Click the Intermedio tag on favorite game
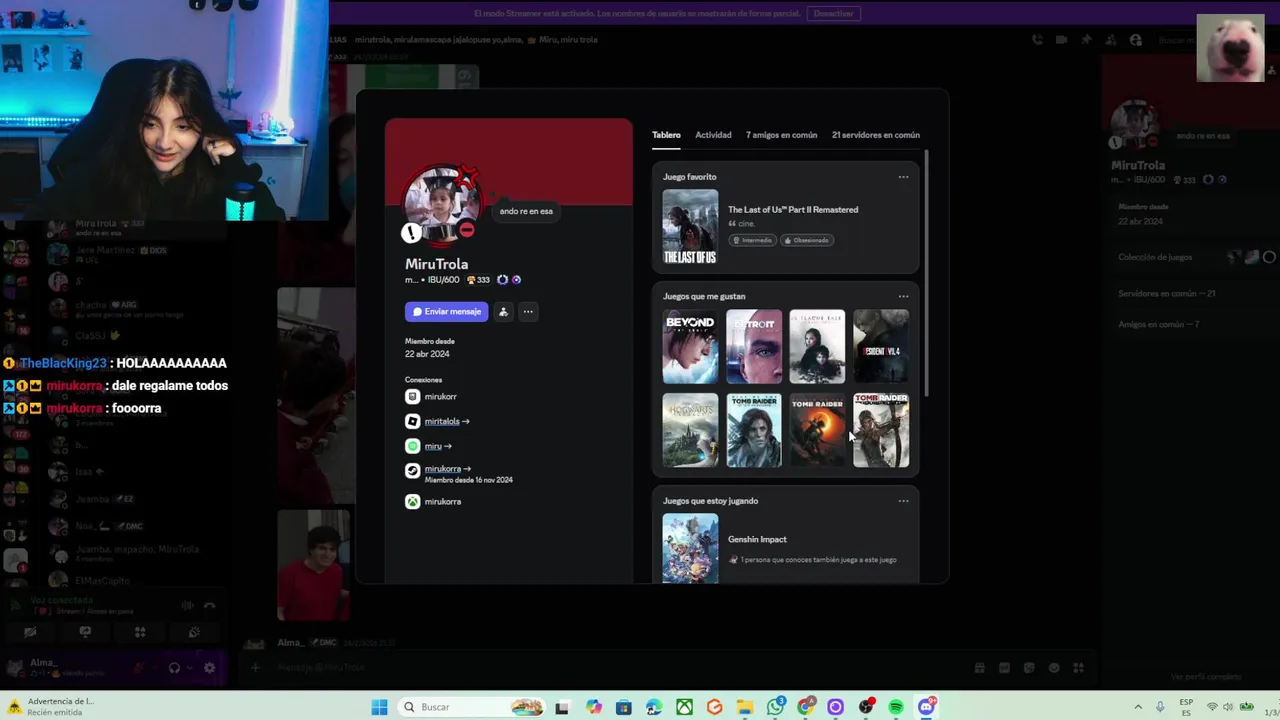 pyautogui.click(x=752, y=240)
